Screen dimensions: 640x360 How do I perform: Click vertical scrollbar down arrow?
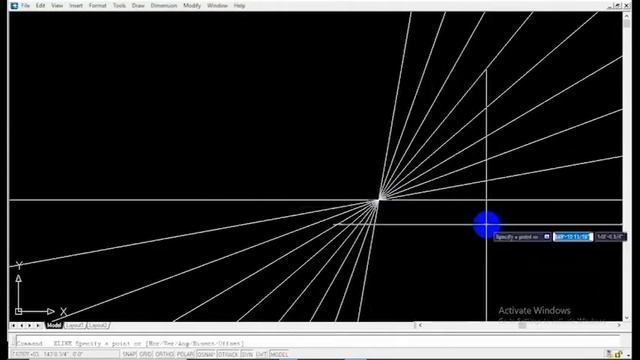coord(627,318)
